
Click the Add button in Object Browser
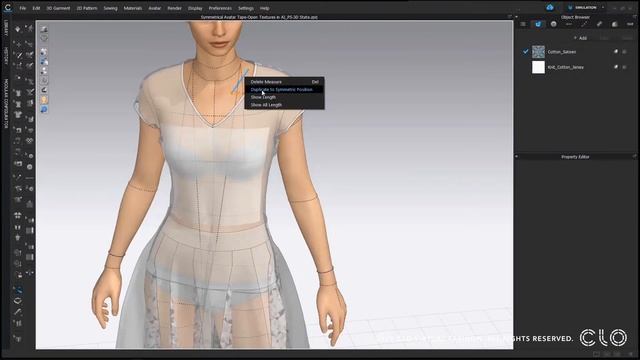pyautogui.click(x=580, y=38)
